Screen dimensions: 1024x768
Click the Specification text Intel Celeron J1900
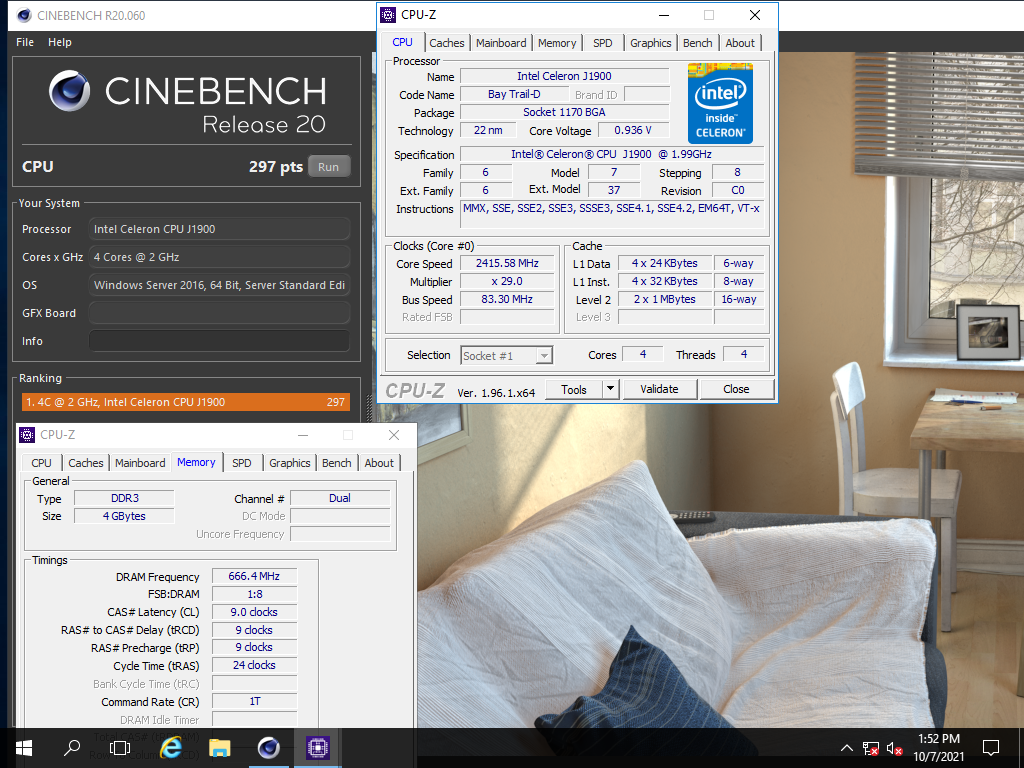tap(611, 154)
